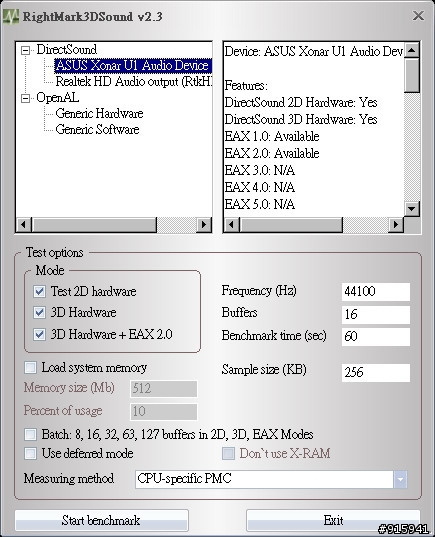The width and height of the screenshot is (435, 537).
Task: Select Generic Hardware under OpenAL
Action: coord(99,113)
